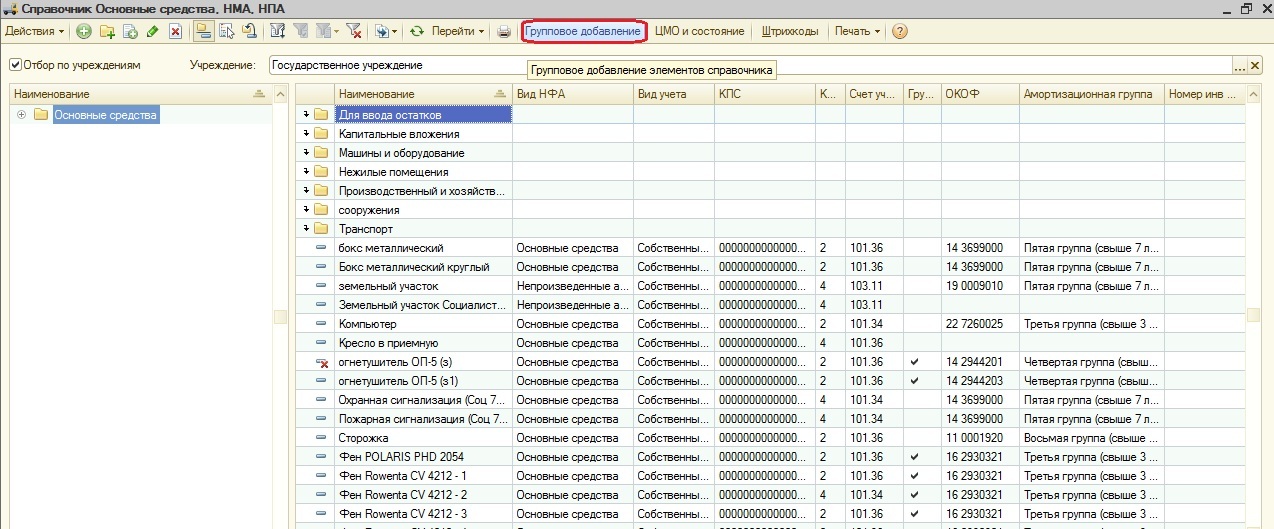Click the red X deletion mark icon

[175, 31]
